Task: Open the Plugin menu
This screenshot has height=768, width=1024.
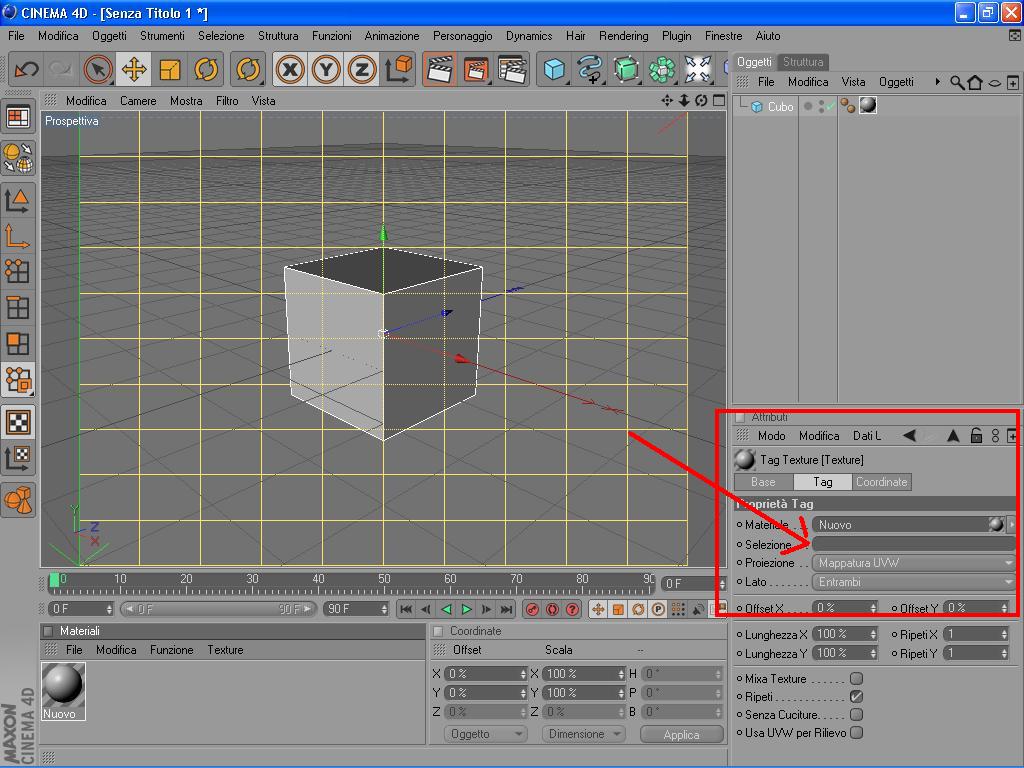Action: (677, 36)
